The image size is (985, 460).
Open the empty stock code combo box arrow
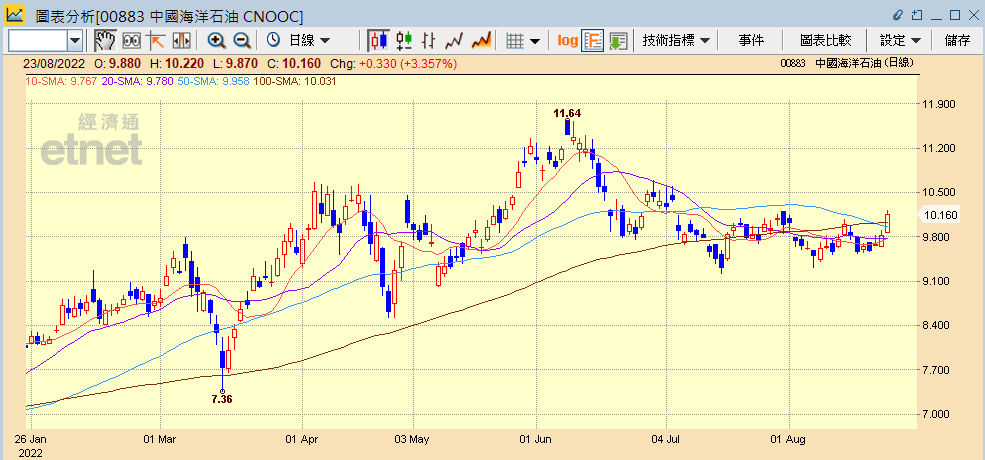point(75,41)
